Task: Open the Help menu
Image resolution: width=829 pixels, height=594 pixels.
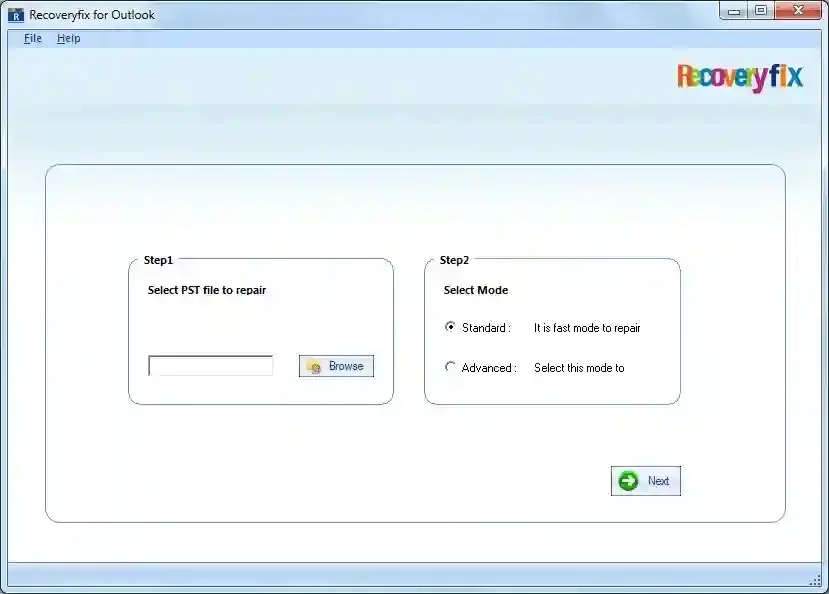Action: pyautogui.click(x=68, y=38)
